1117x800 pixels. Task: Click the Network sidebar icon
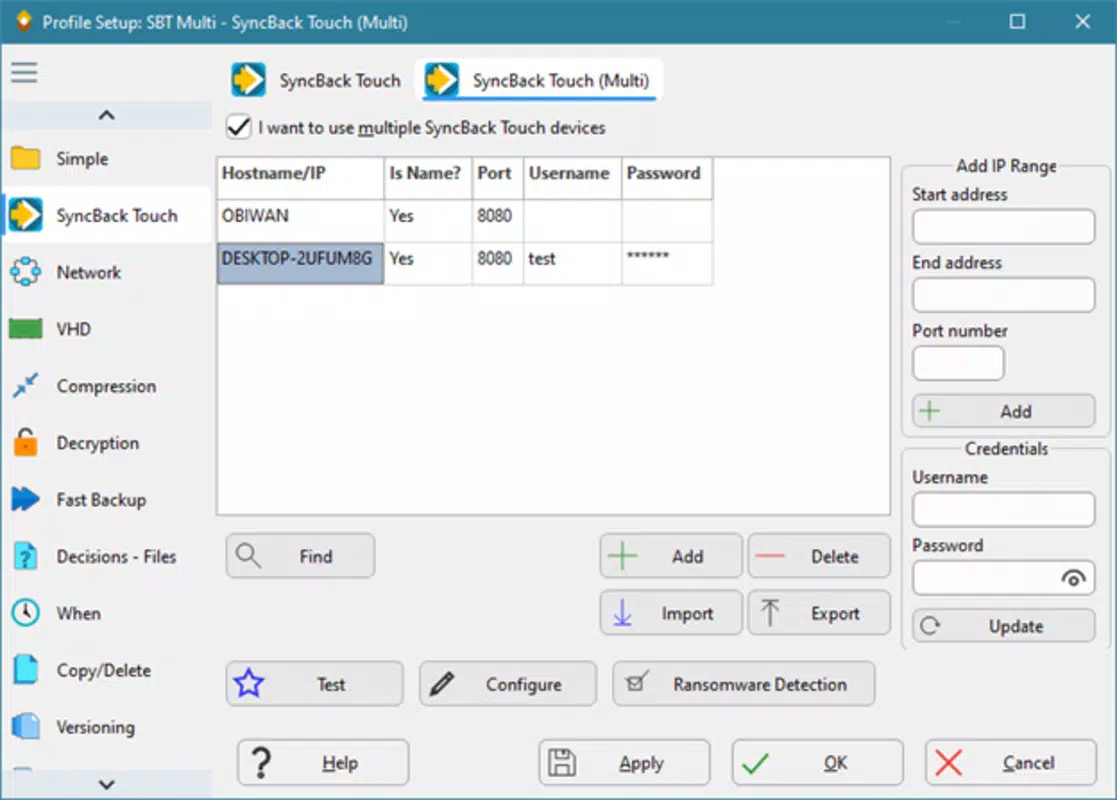point(26,272)
